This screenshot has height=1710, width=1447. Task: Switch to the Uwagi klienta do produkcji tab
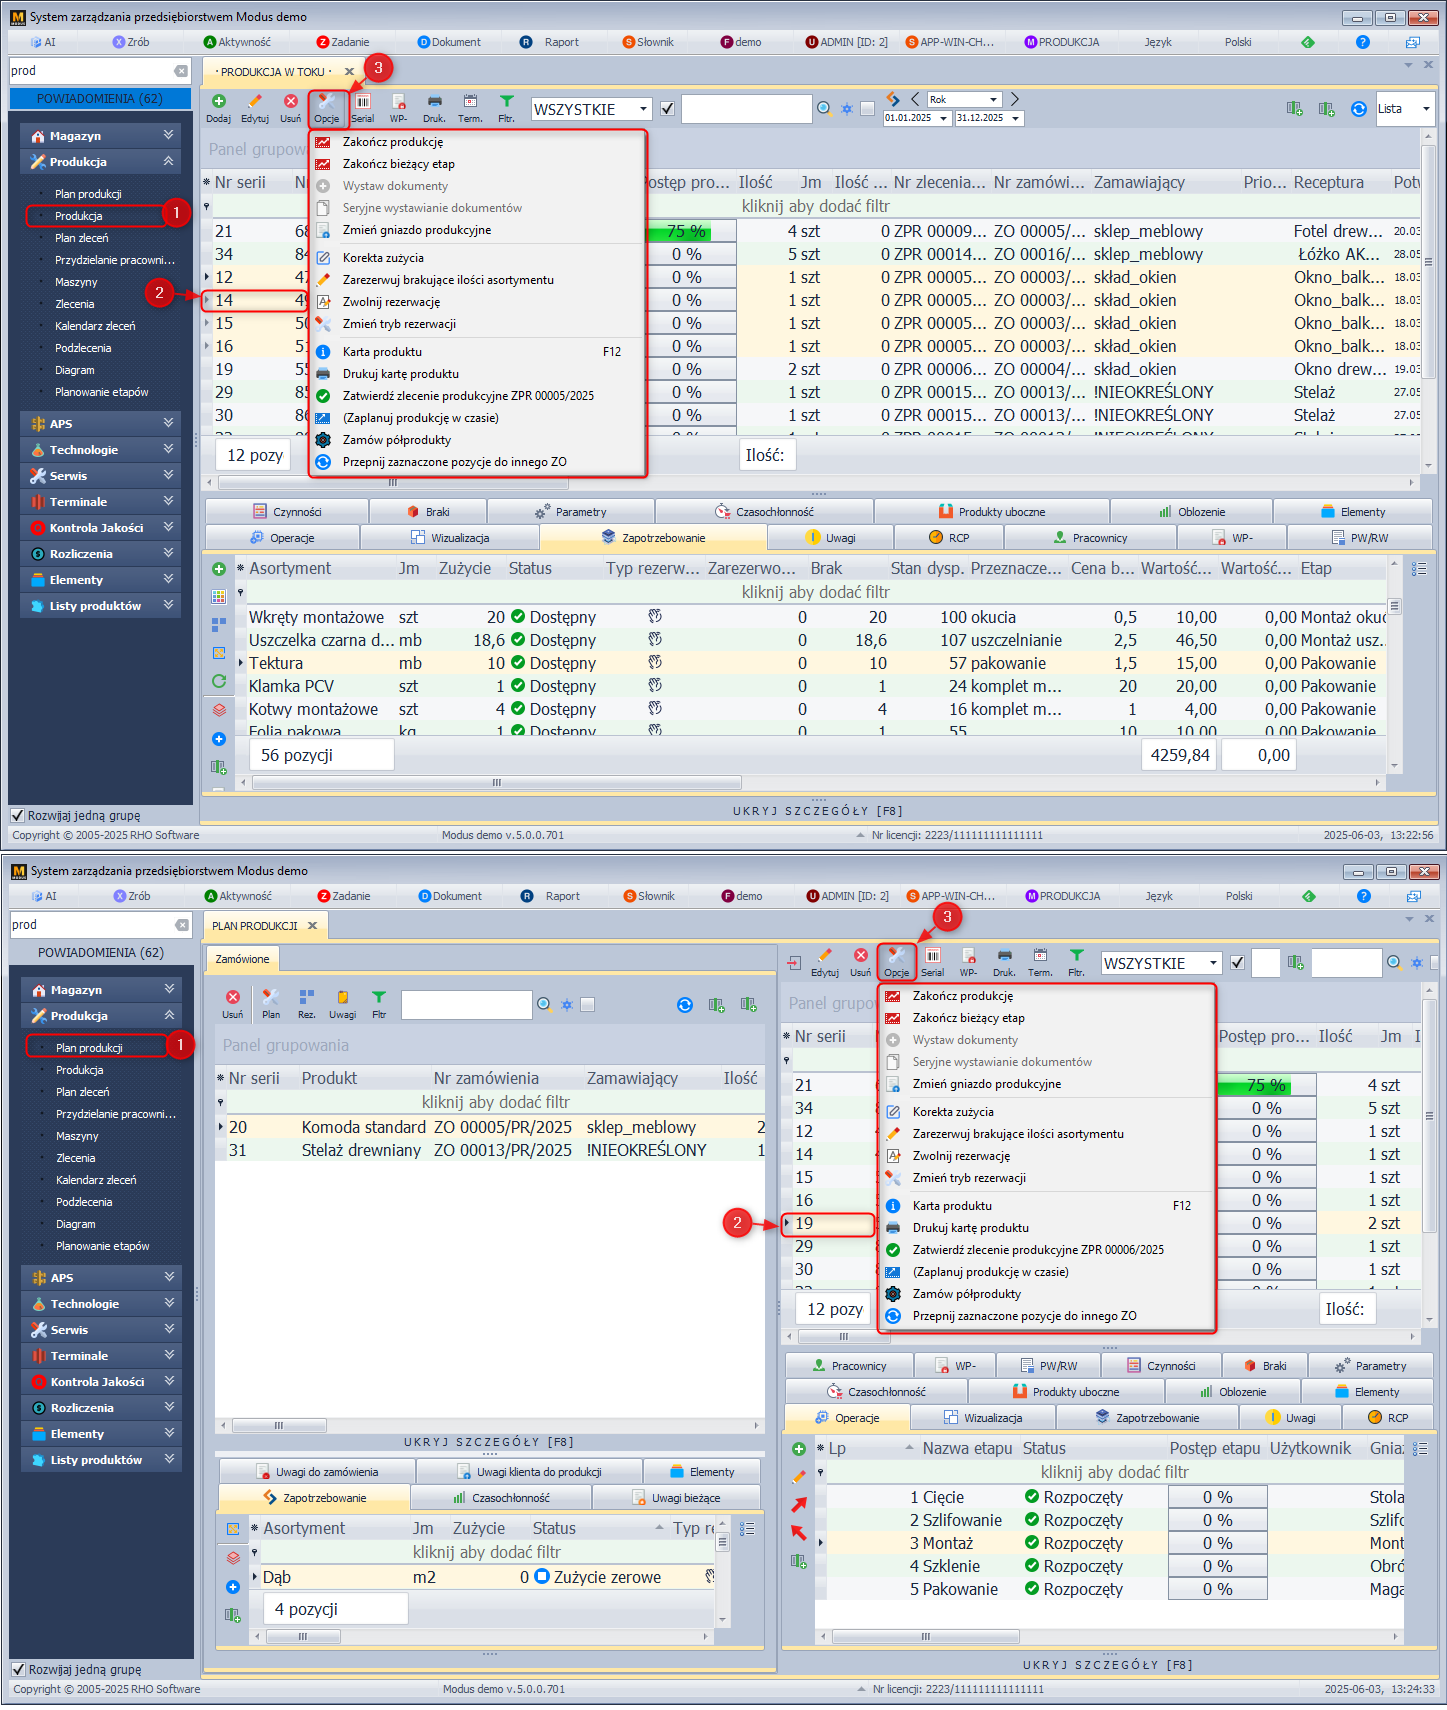point(529,1472)
